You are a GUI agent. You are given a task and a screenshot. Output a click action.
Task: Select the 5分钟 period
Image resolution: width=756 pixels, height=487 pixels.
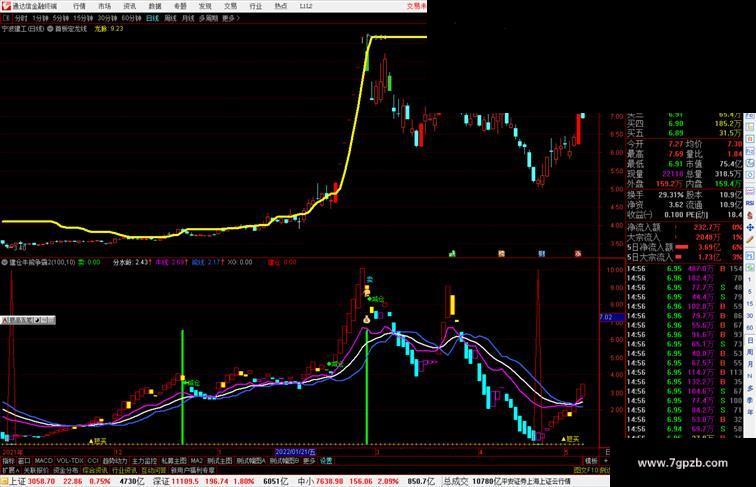[61, 18]
